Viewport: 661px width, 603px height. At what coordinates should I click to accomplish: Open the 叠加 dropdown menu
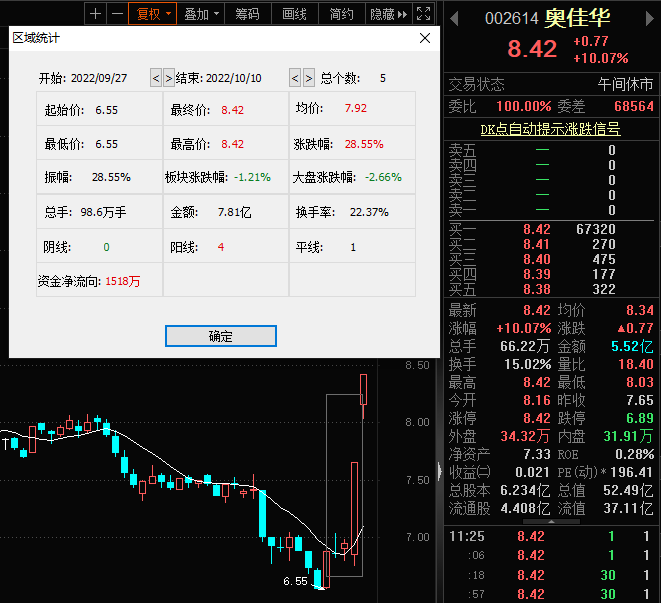[201, 13]
